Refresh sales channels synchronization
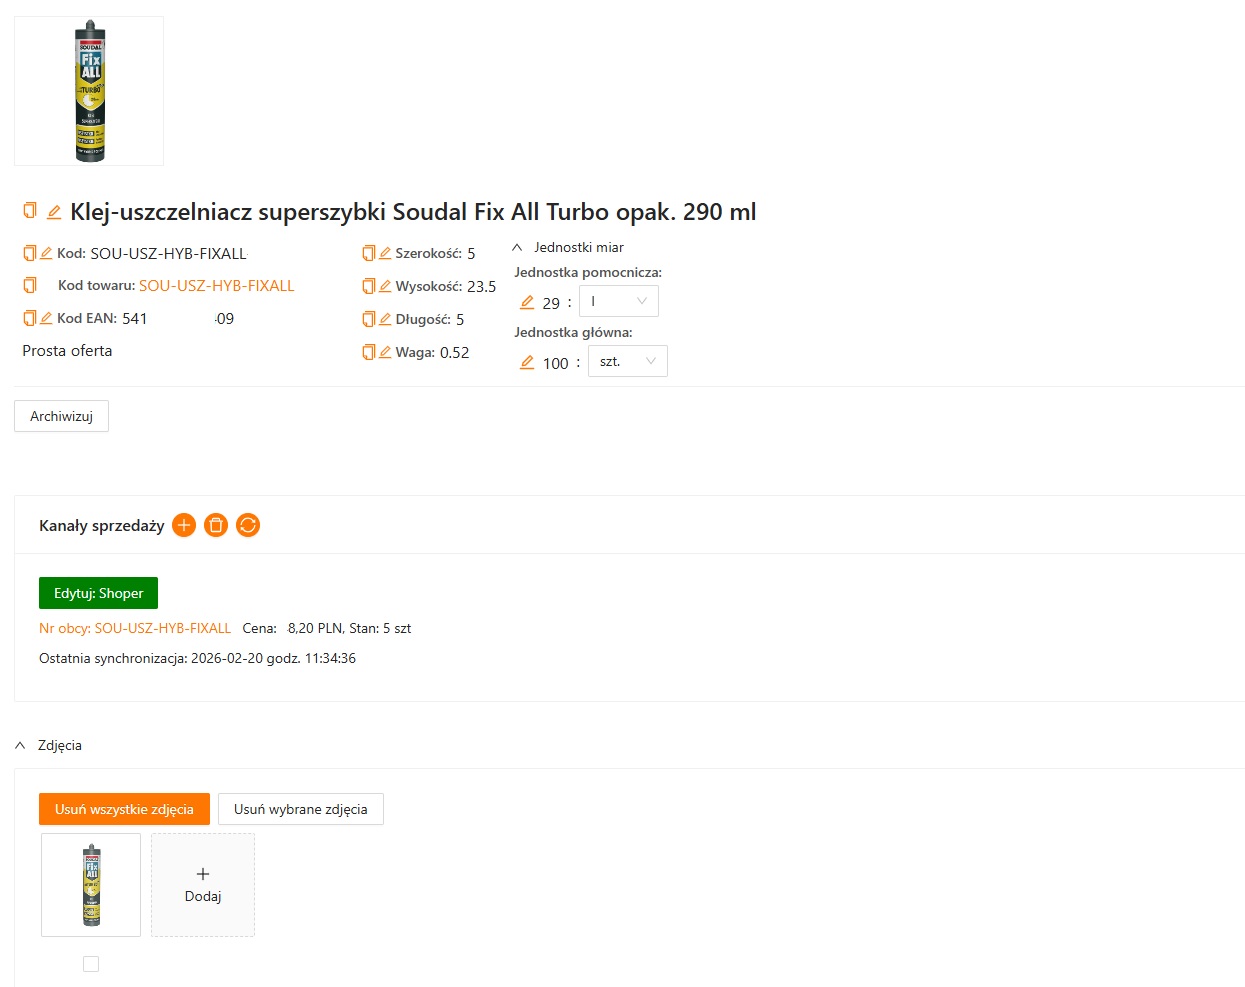The image size is (1245, 987). point(248,525)
